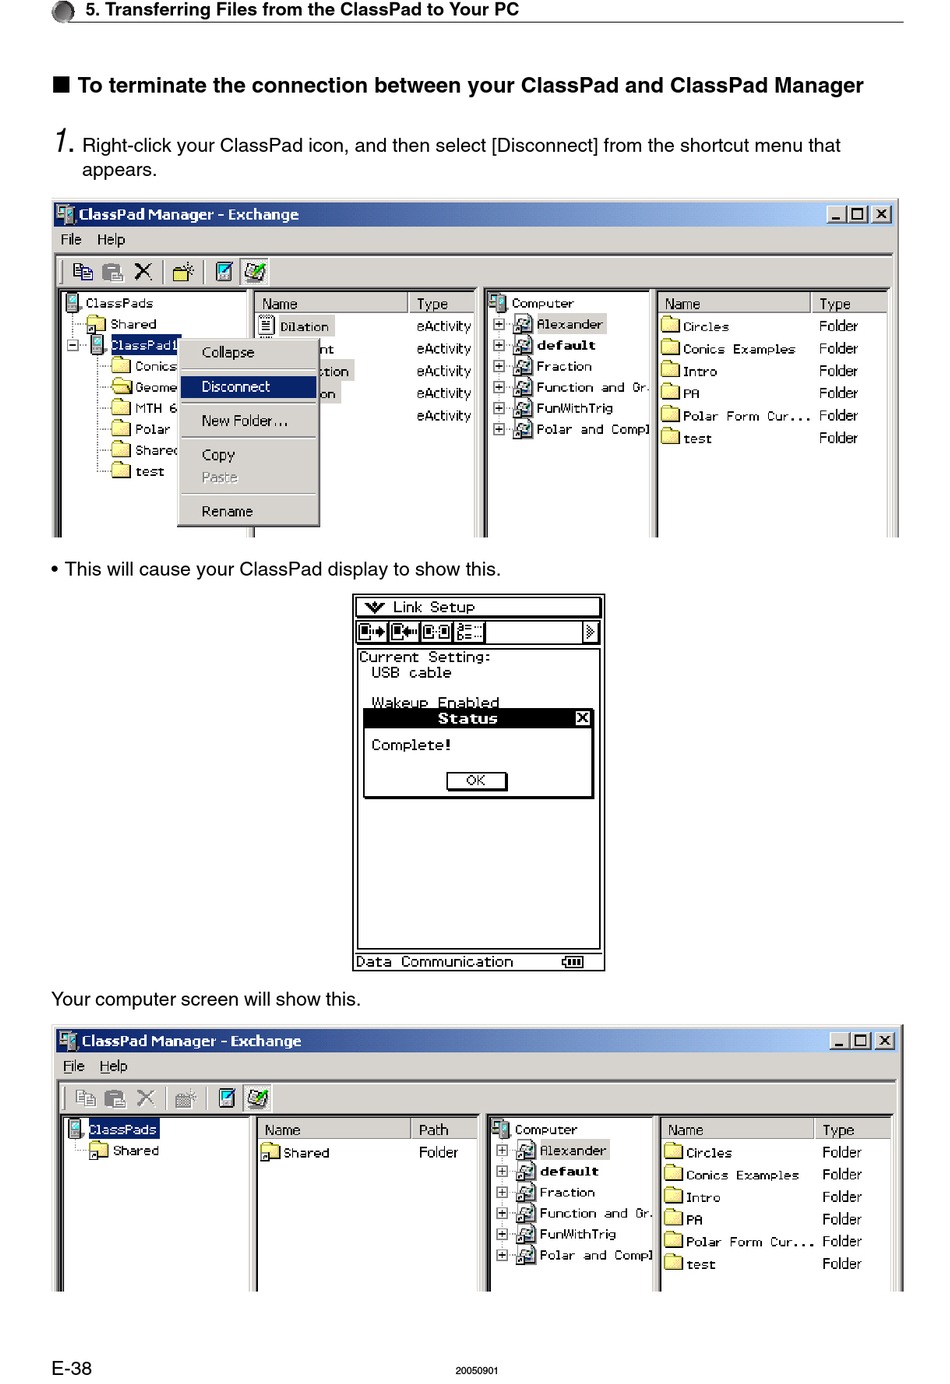The image size is (950, 1384).
Task: Tap the transmit data icon on ClassPad
Action: (x=372, y=632)
